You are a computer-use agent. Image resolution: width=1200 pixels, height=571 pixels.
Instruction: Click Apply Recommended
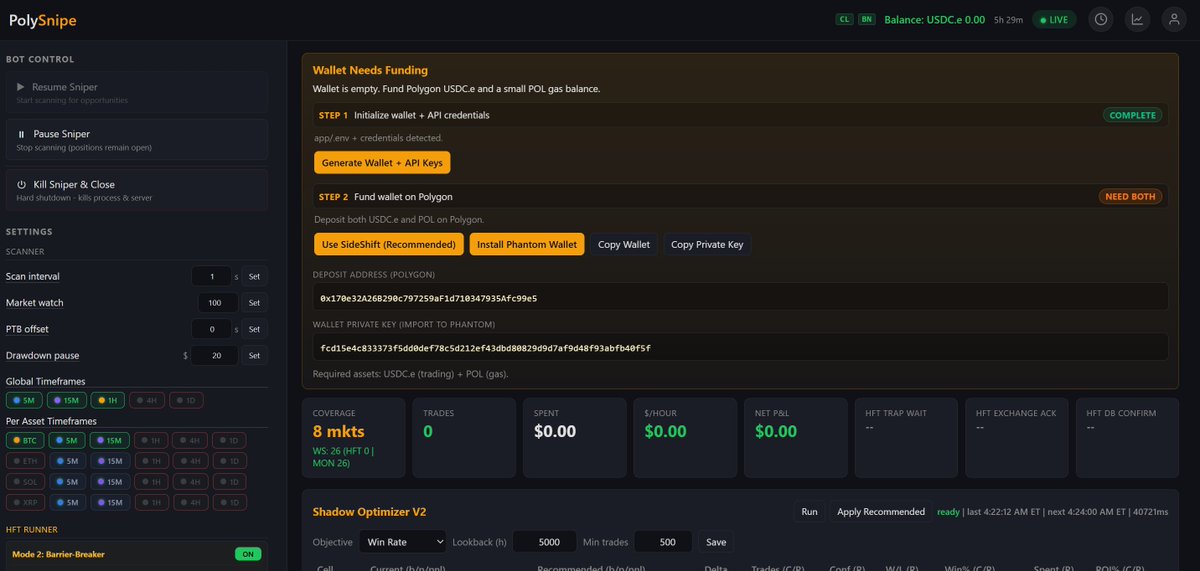[880, 512]
